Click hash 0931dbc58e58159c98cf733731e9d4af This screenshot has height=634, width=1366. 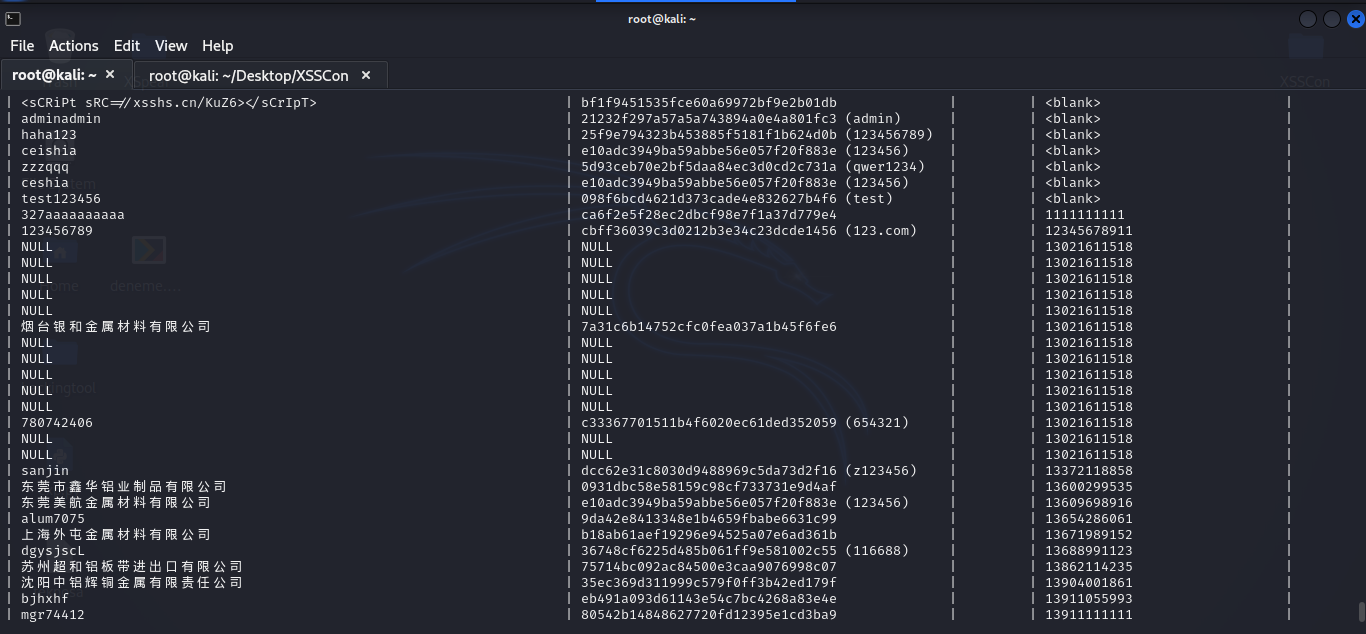click(709, 487)
